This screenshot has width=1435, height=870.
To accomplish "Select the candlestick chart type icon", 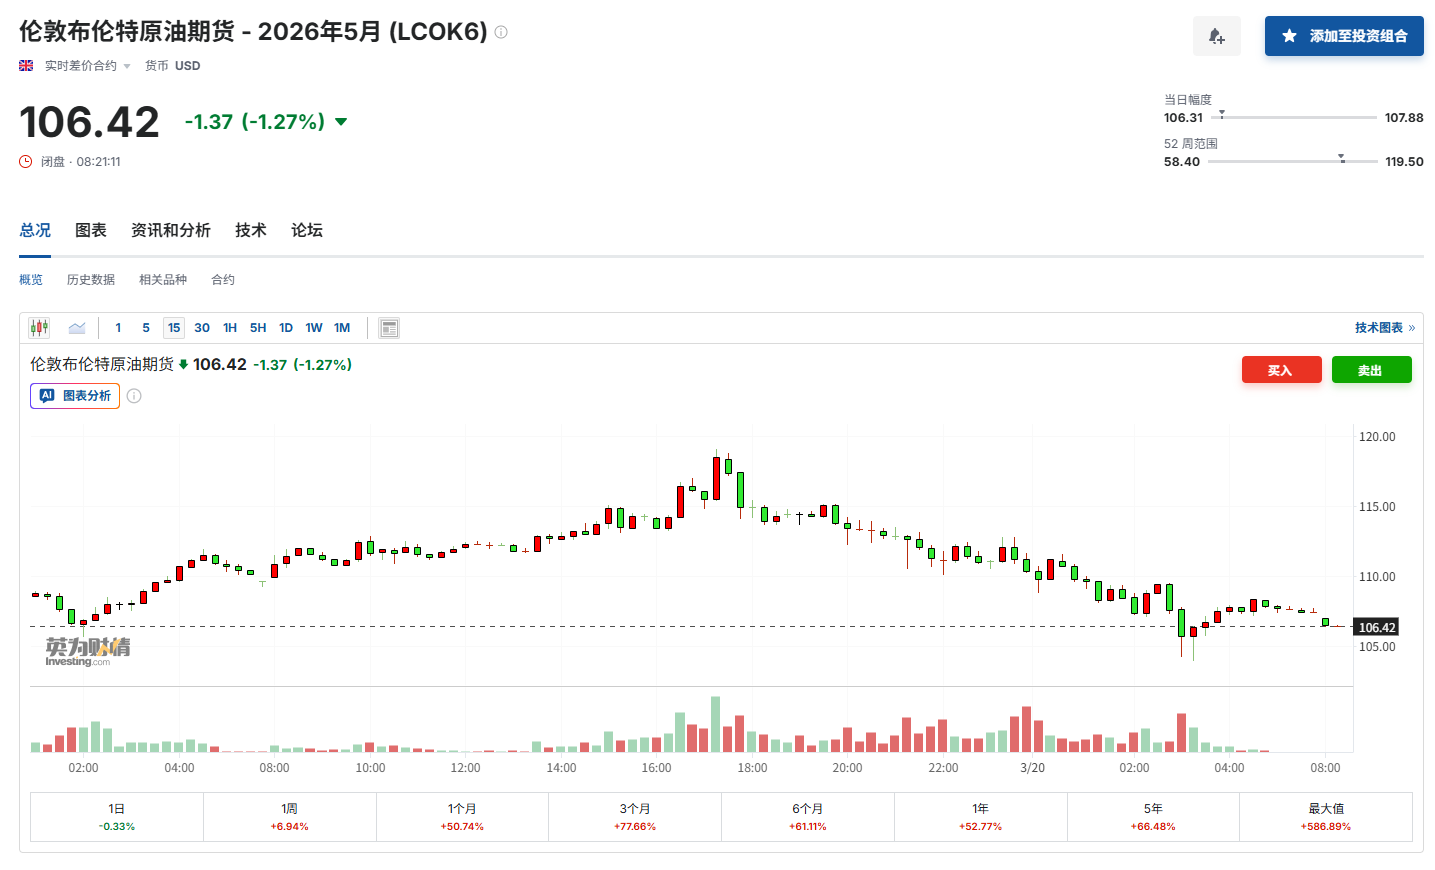I will (x=39, y=328).
